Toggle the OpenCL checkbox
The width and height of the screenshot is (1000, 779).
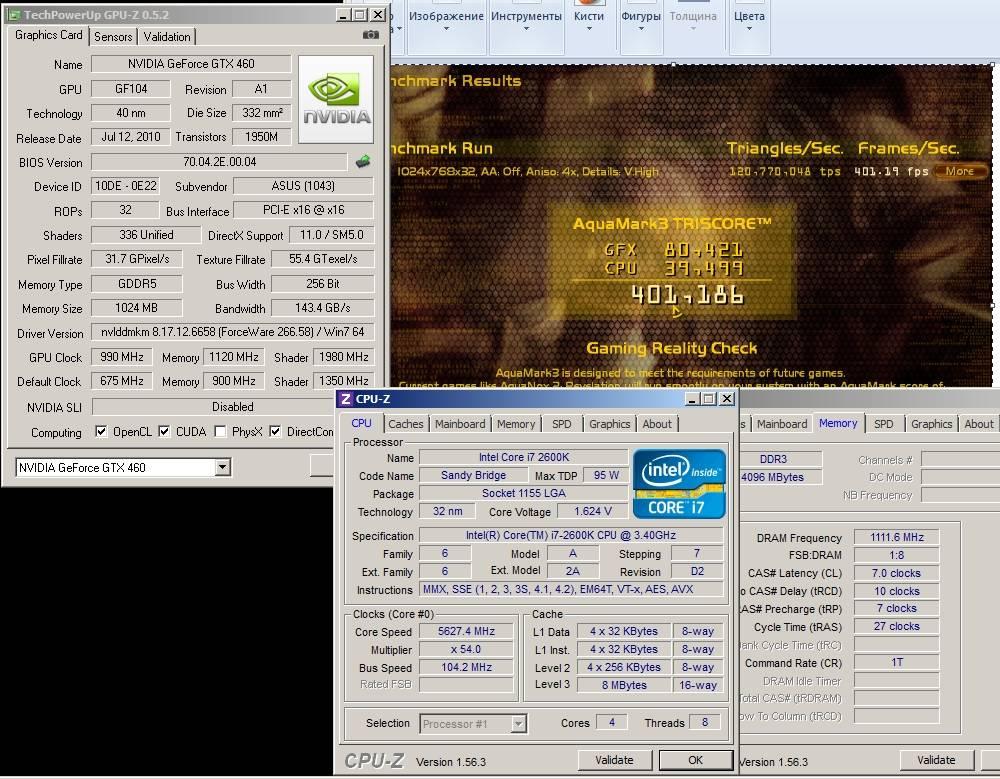coord(101,431)
